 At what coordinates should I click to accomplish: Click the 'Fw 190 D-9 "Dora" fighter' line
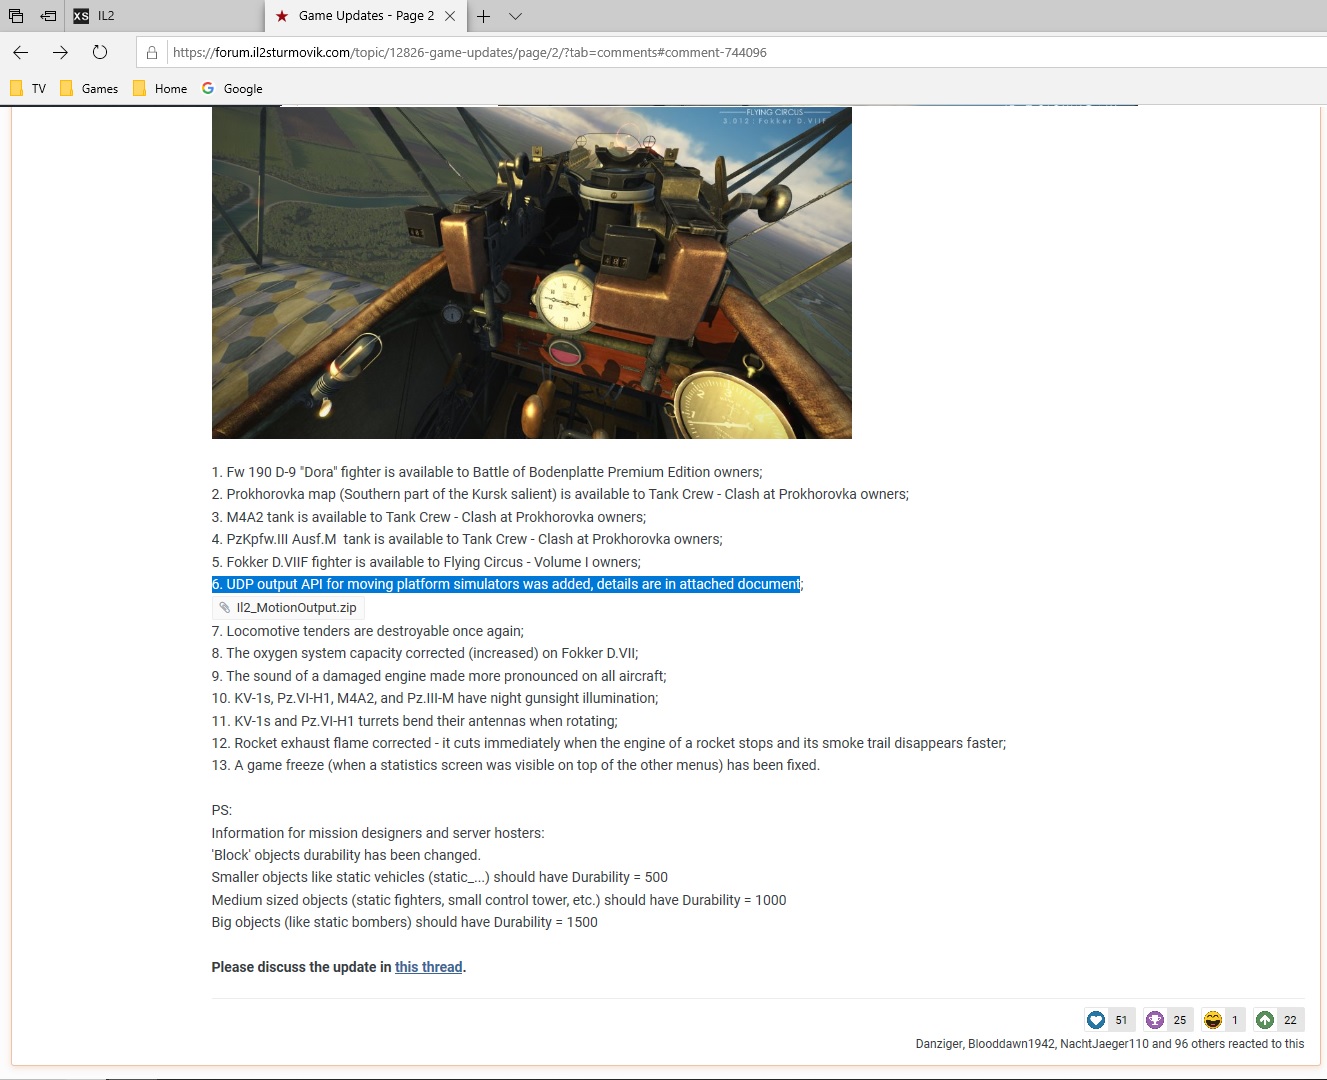coord(487,472)
